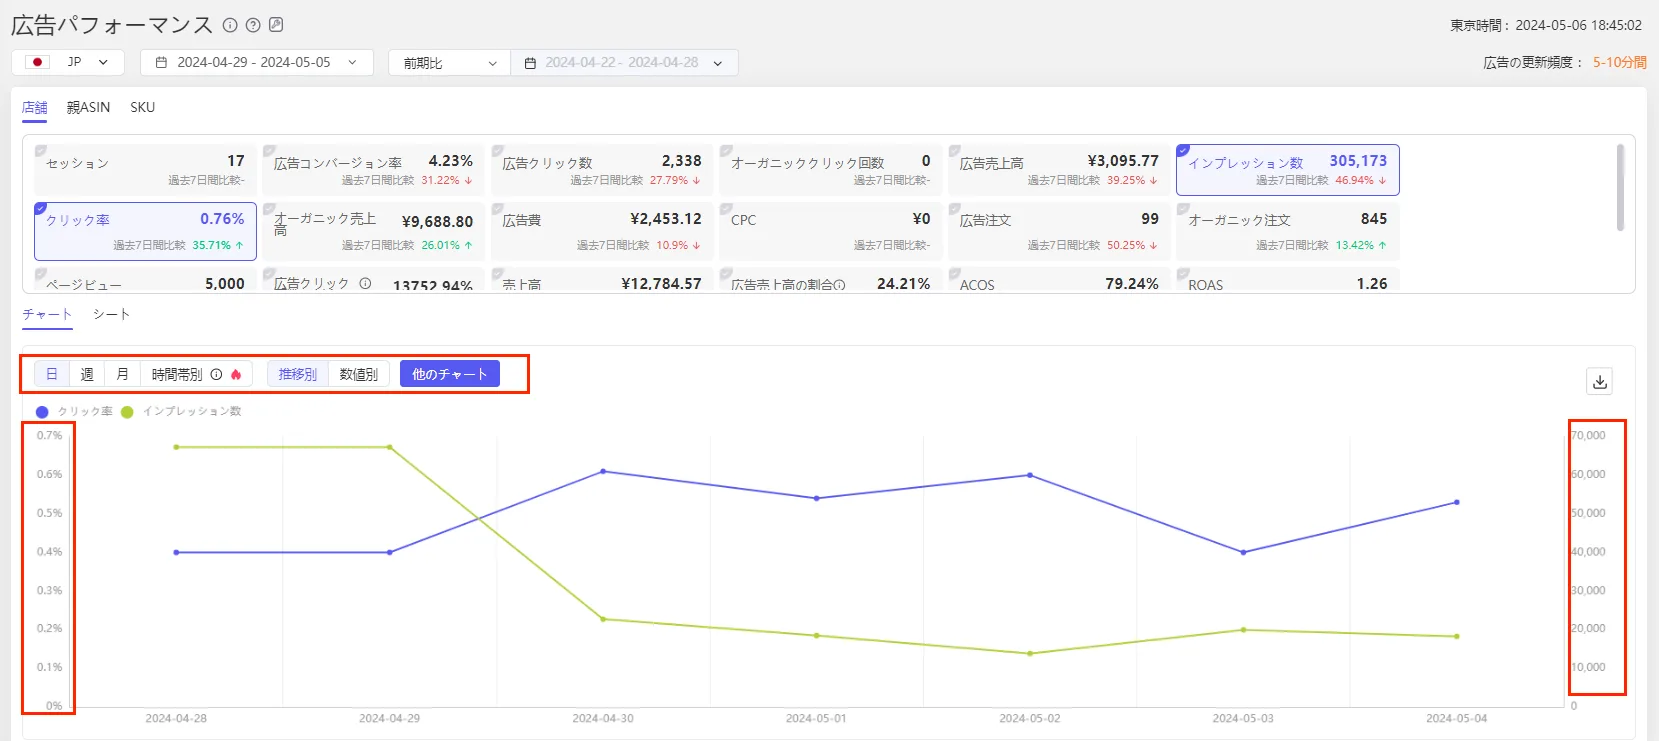Choose the 推移別 trend chart mode
Viewport: 1659px width, 741px height.
(x=298, y=374)
